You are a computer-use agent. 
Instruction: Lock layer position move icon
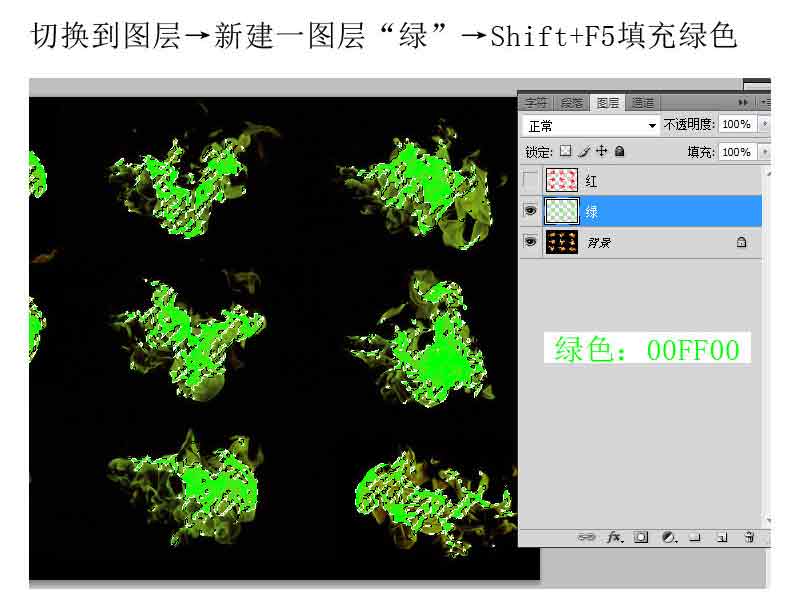602,151
